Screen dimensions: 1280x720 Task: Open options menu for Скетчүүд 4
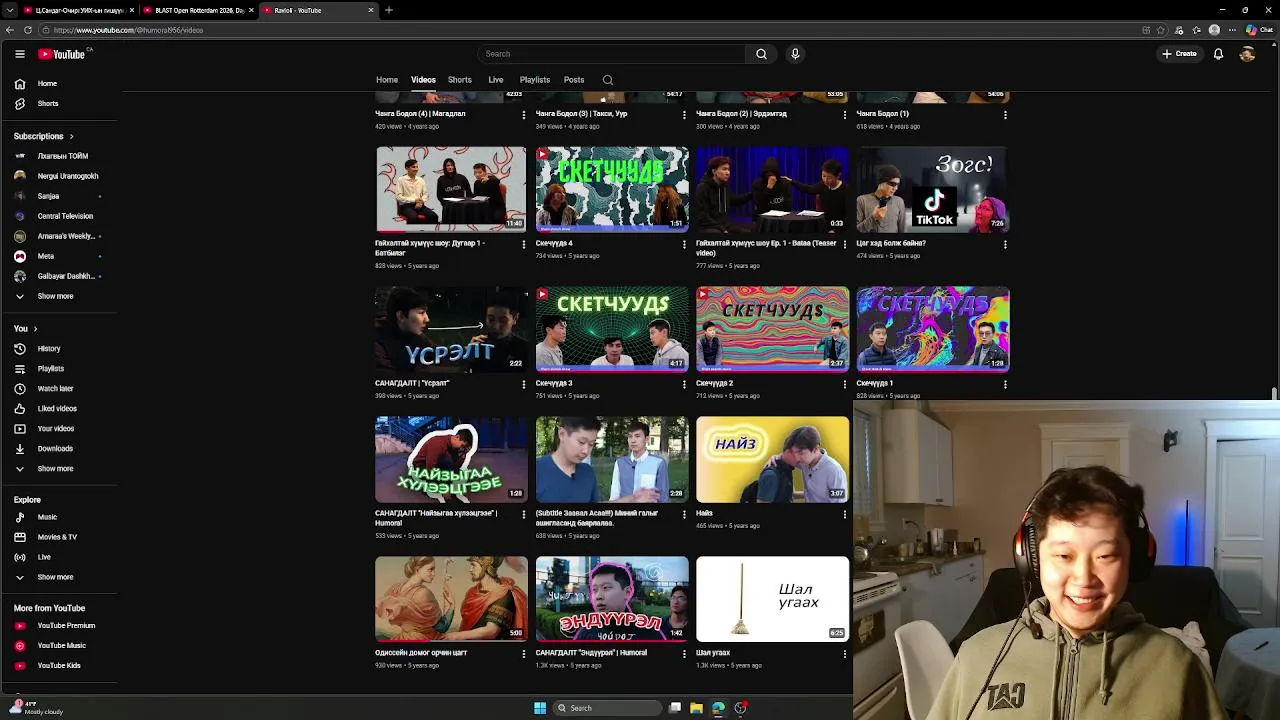click(684, 244)
